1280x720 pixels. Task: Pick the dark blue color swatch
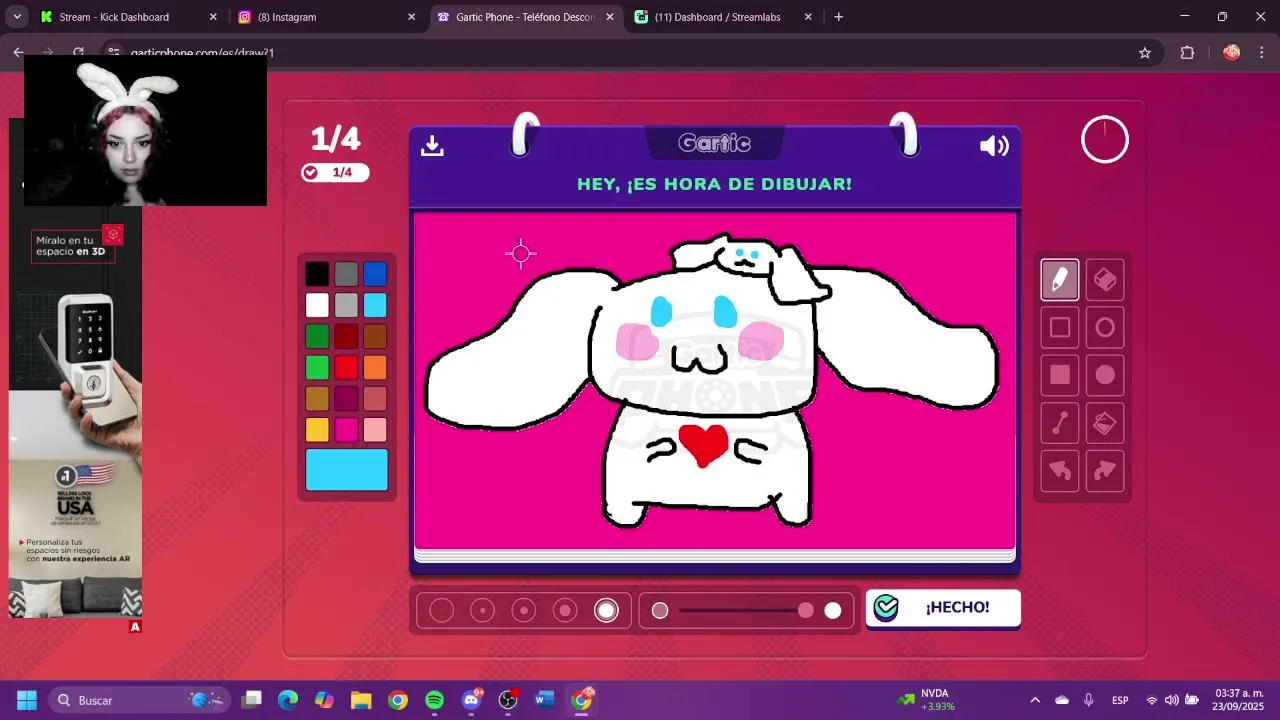point(375,274)
